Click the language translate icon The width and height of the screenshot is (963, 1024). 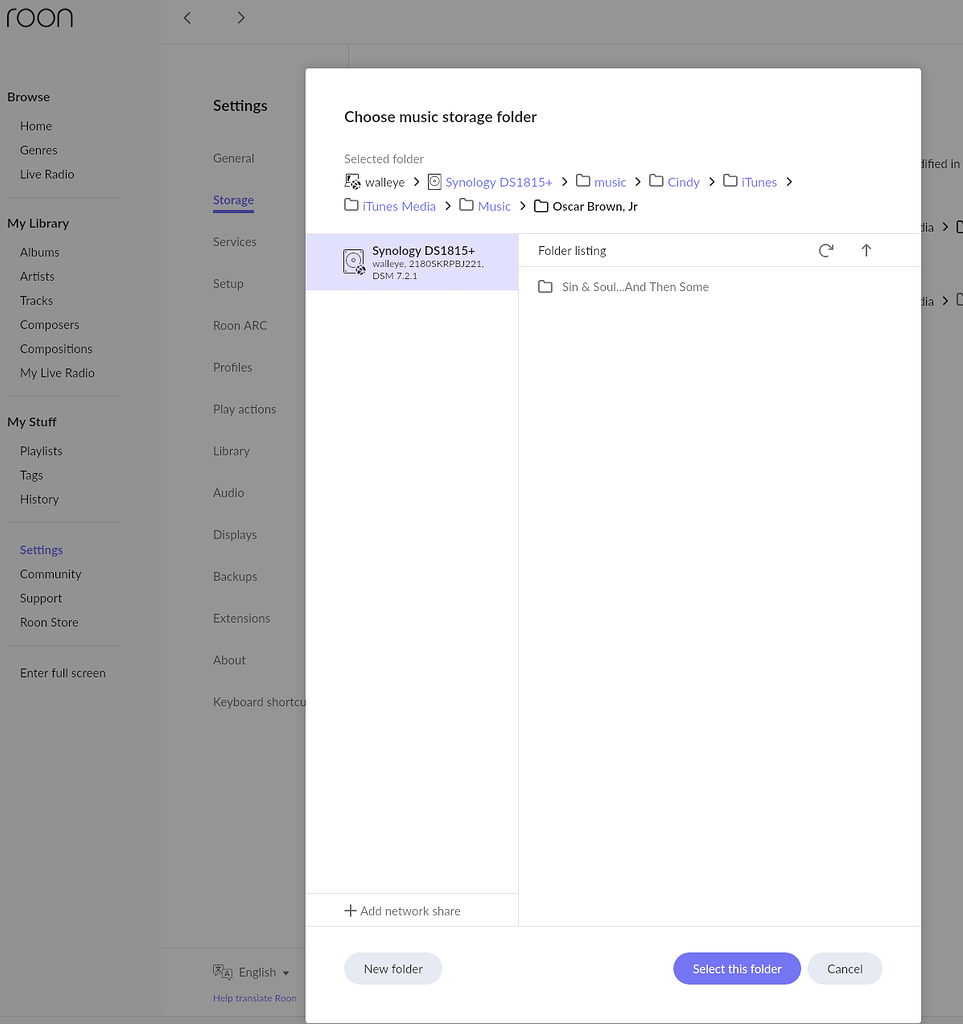222,972
